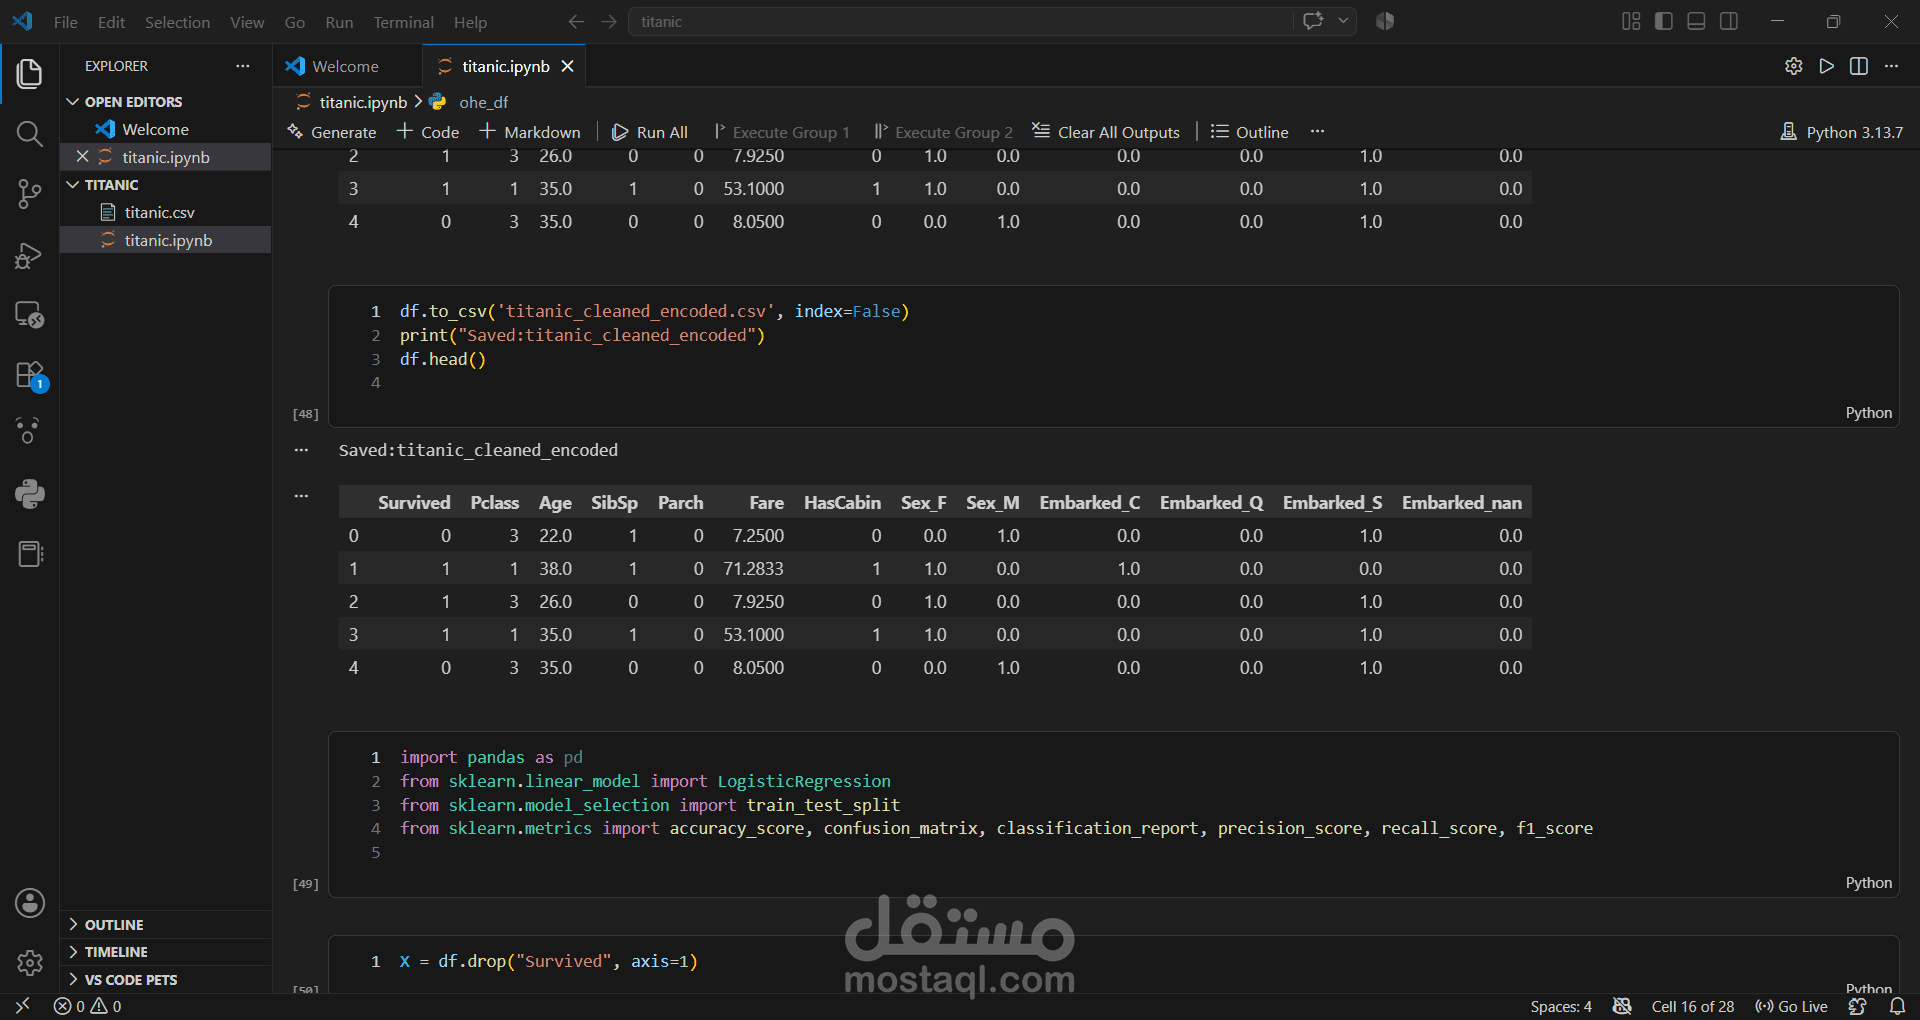Switch to the Welcome tab
The height and width of the screenshot is (1020, 1920).
tap(346, 66)
